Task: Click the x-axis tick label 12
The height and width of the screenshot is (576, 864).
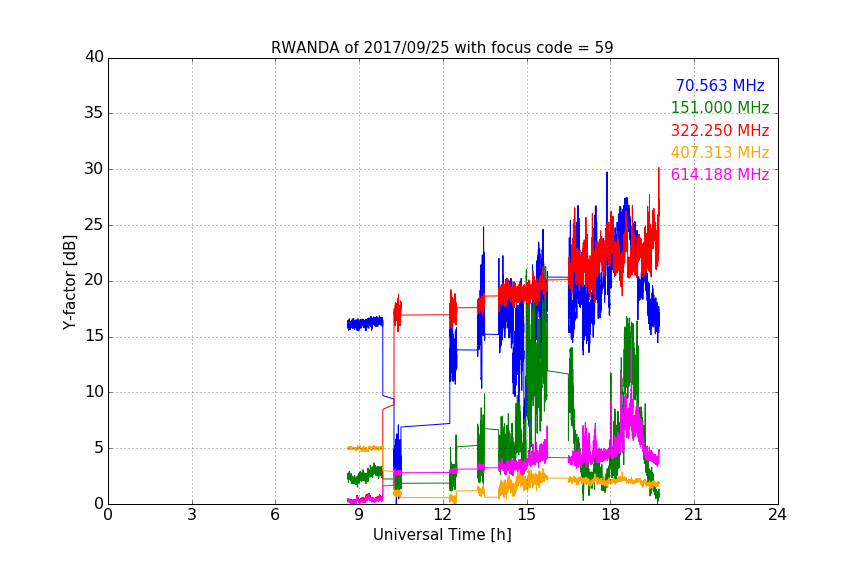Action: (443, 515)
